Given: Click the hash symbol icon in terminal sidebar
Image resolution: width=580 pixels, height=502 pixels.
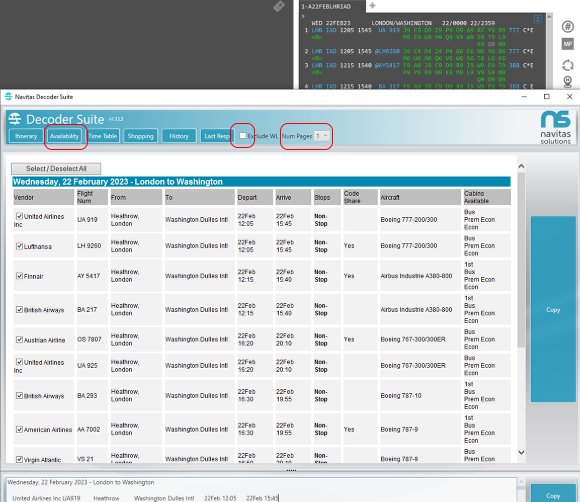Looking at the screenshot, I should tap(567, 27).
